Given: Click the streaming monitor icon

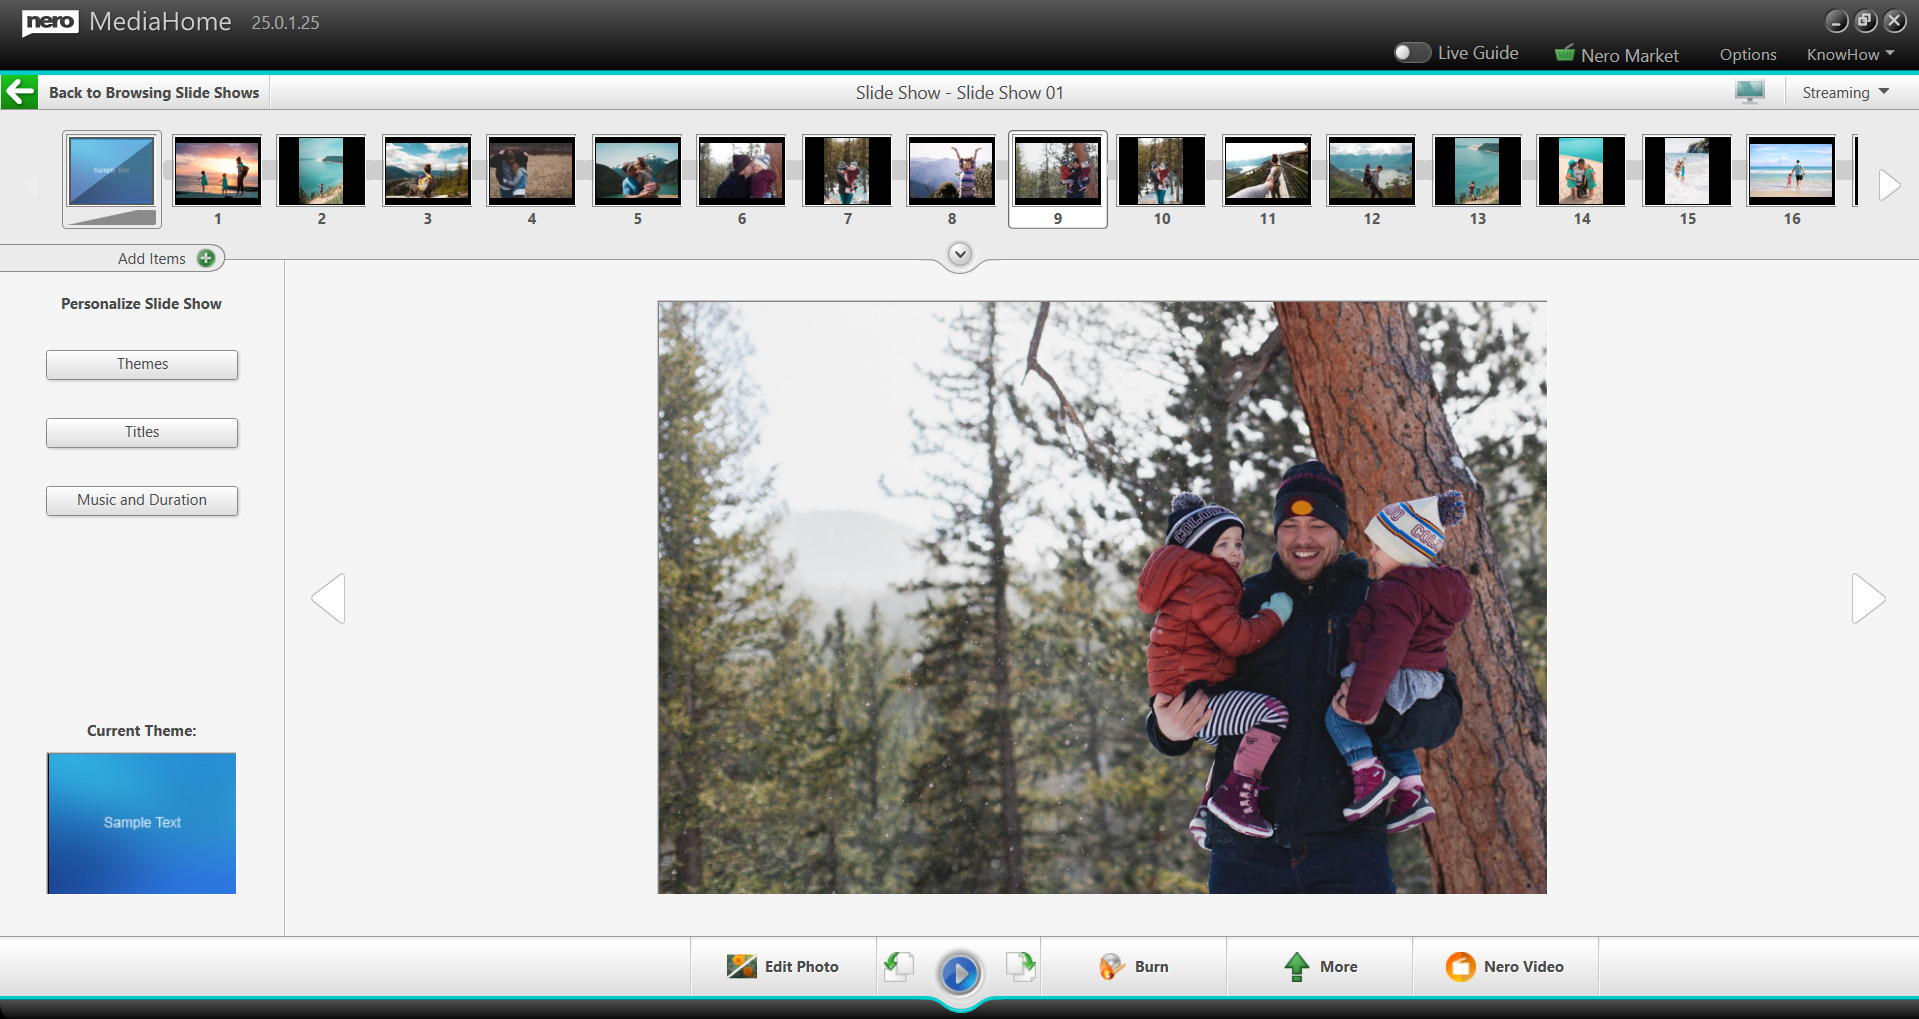Looking at the screenshot, I should point(1749,92).
